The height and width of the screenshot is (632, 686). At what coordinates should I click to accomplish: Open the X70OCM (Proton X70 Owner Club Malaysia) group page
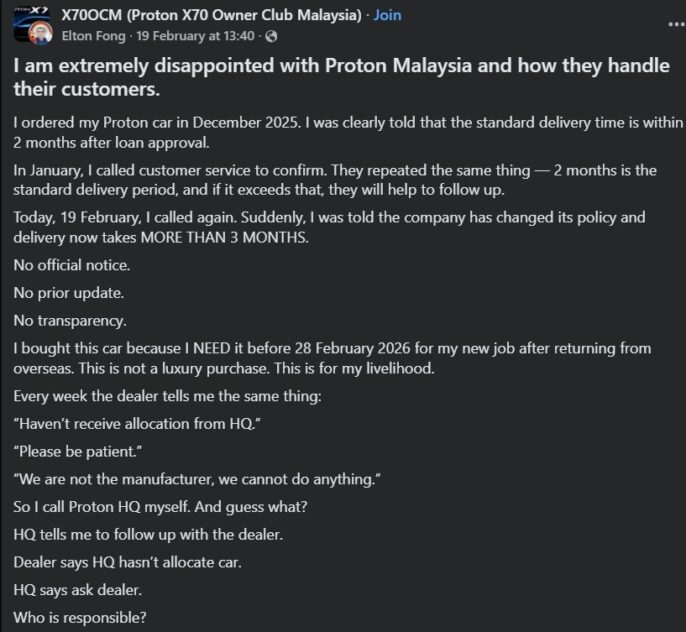pos(211,16)
